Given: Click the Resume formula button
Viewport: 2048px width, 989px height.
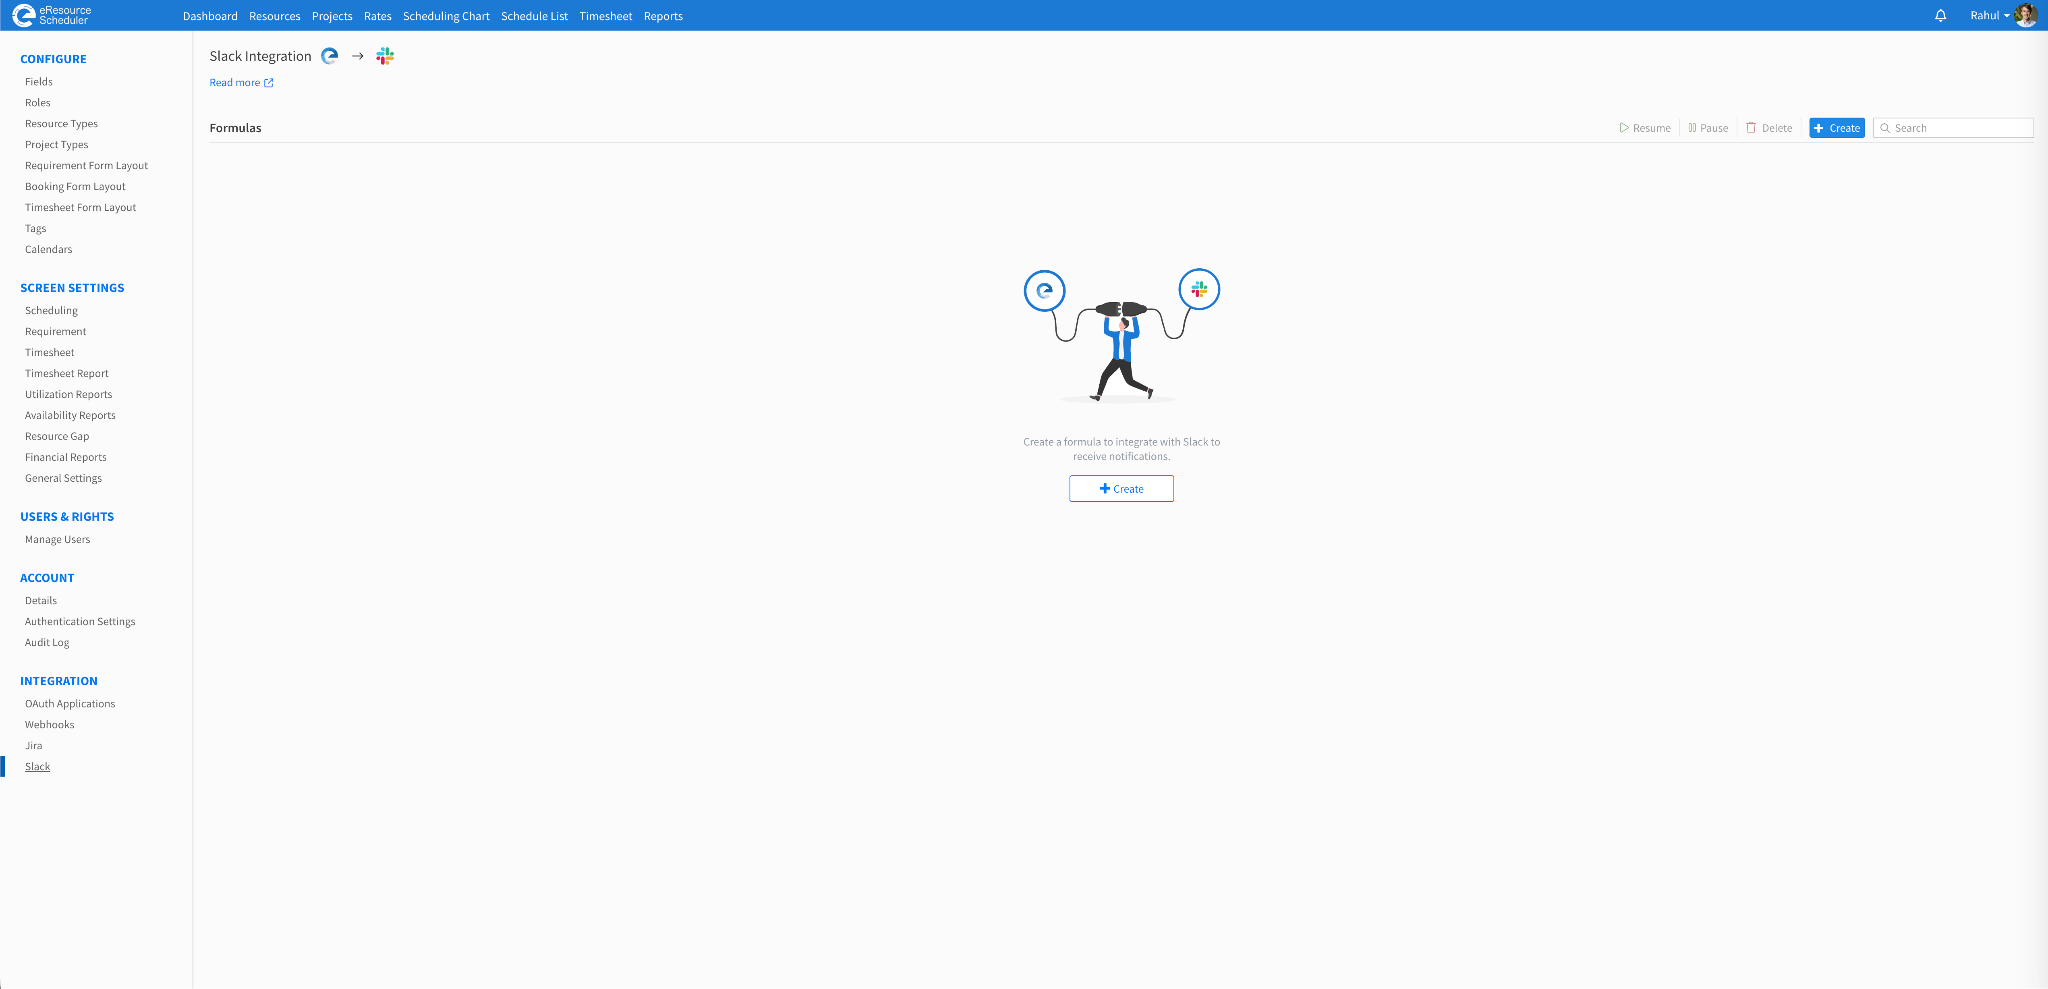Looking at the screenshot, I should (1645, 128).
